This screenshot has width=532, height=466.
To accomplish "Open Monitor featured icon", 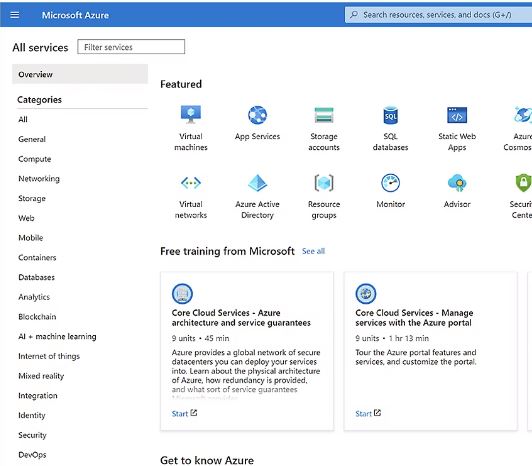I will (x=390, y=183).
